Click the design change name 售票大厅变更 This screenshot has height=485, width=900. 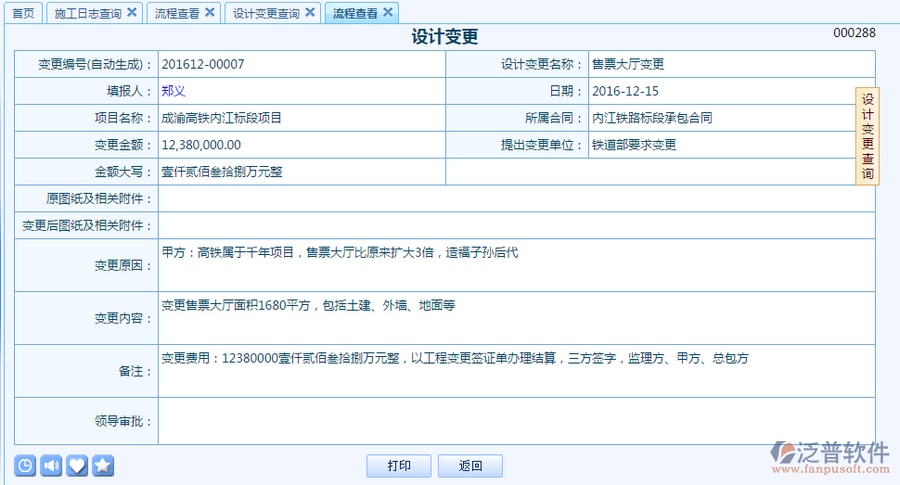628,64
